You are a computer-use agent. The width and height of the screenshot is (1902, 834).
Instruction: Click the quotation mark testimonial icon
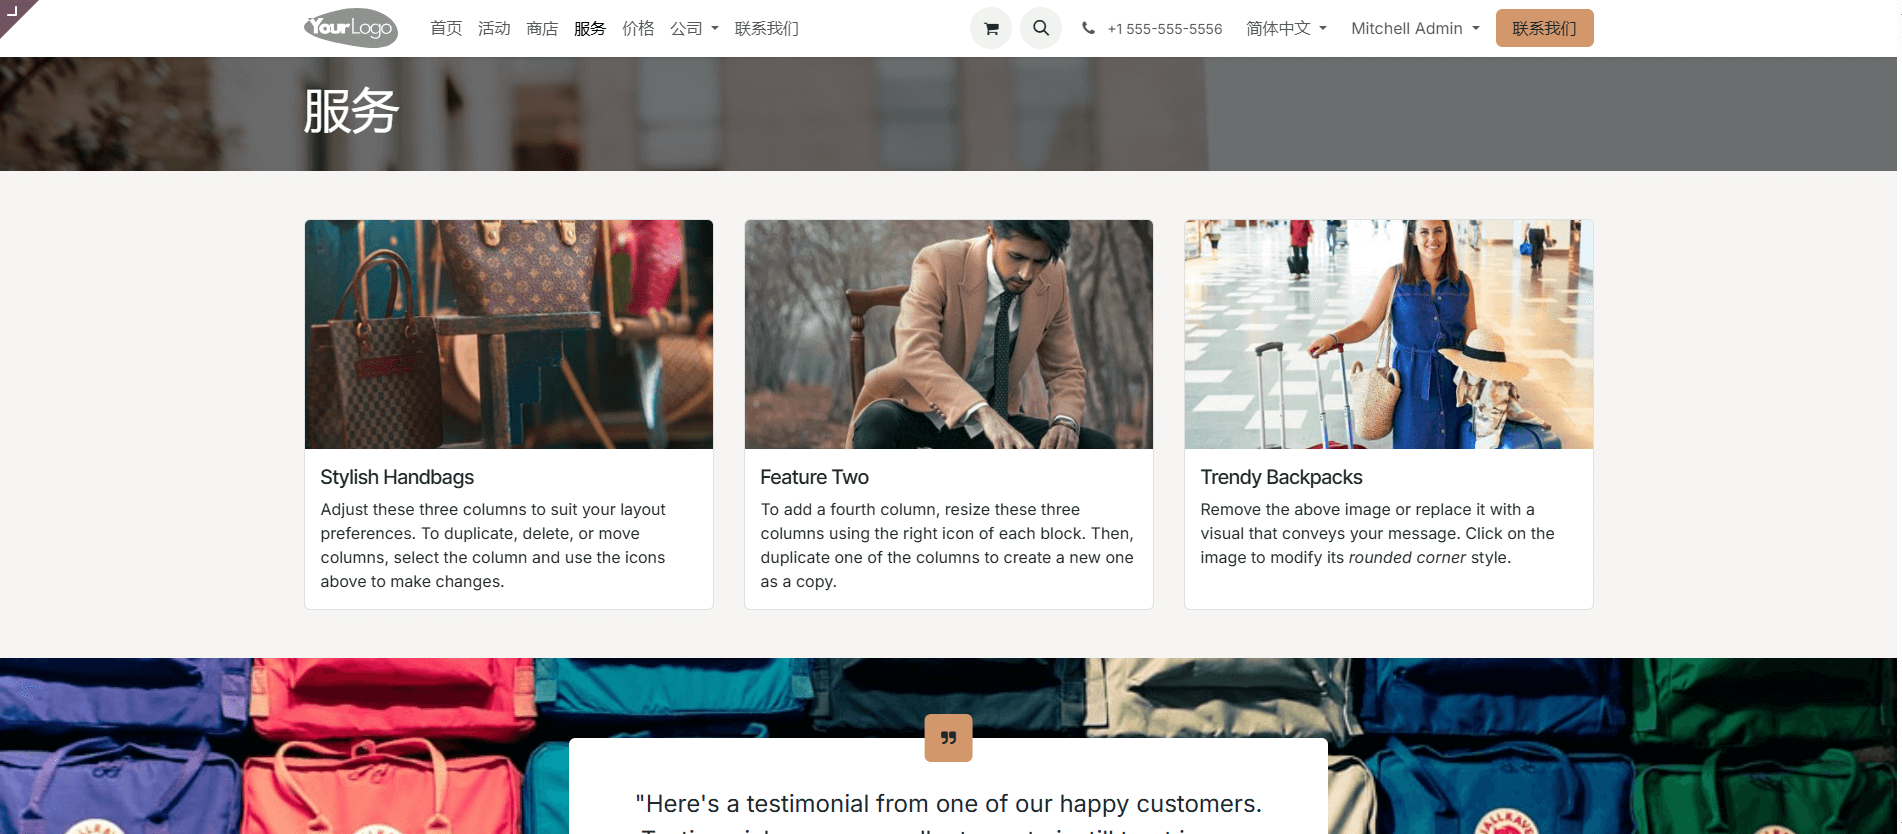[x=948, y=738]
